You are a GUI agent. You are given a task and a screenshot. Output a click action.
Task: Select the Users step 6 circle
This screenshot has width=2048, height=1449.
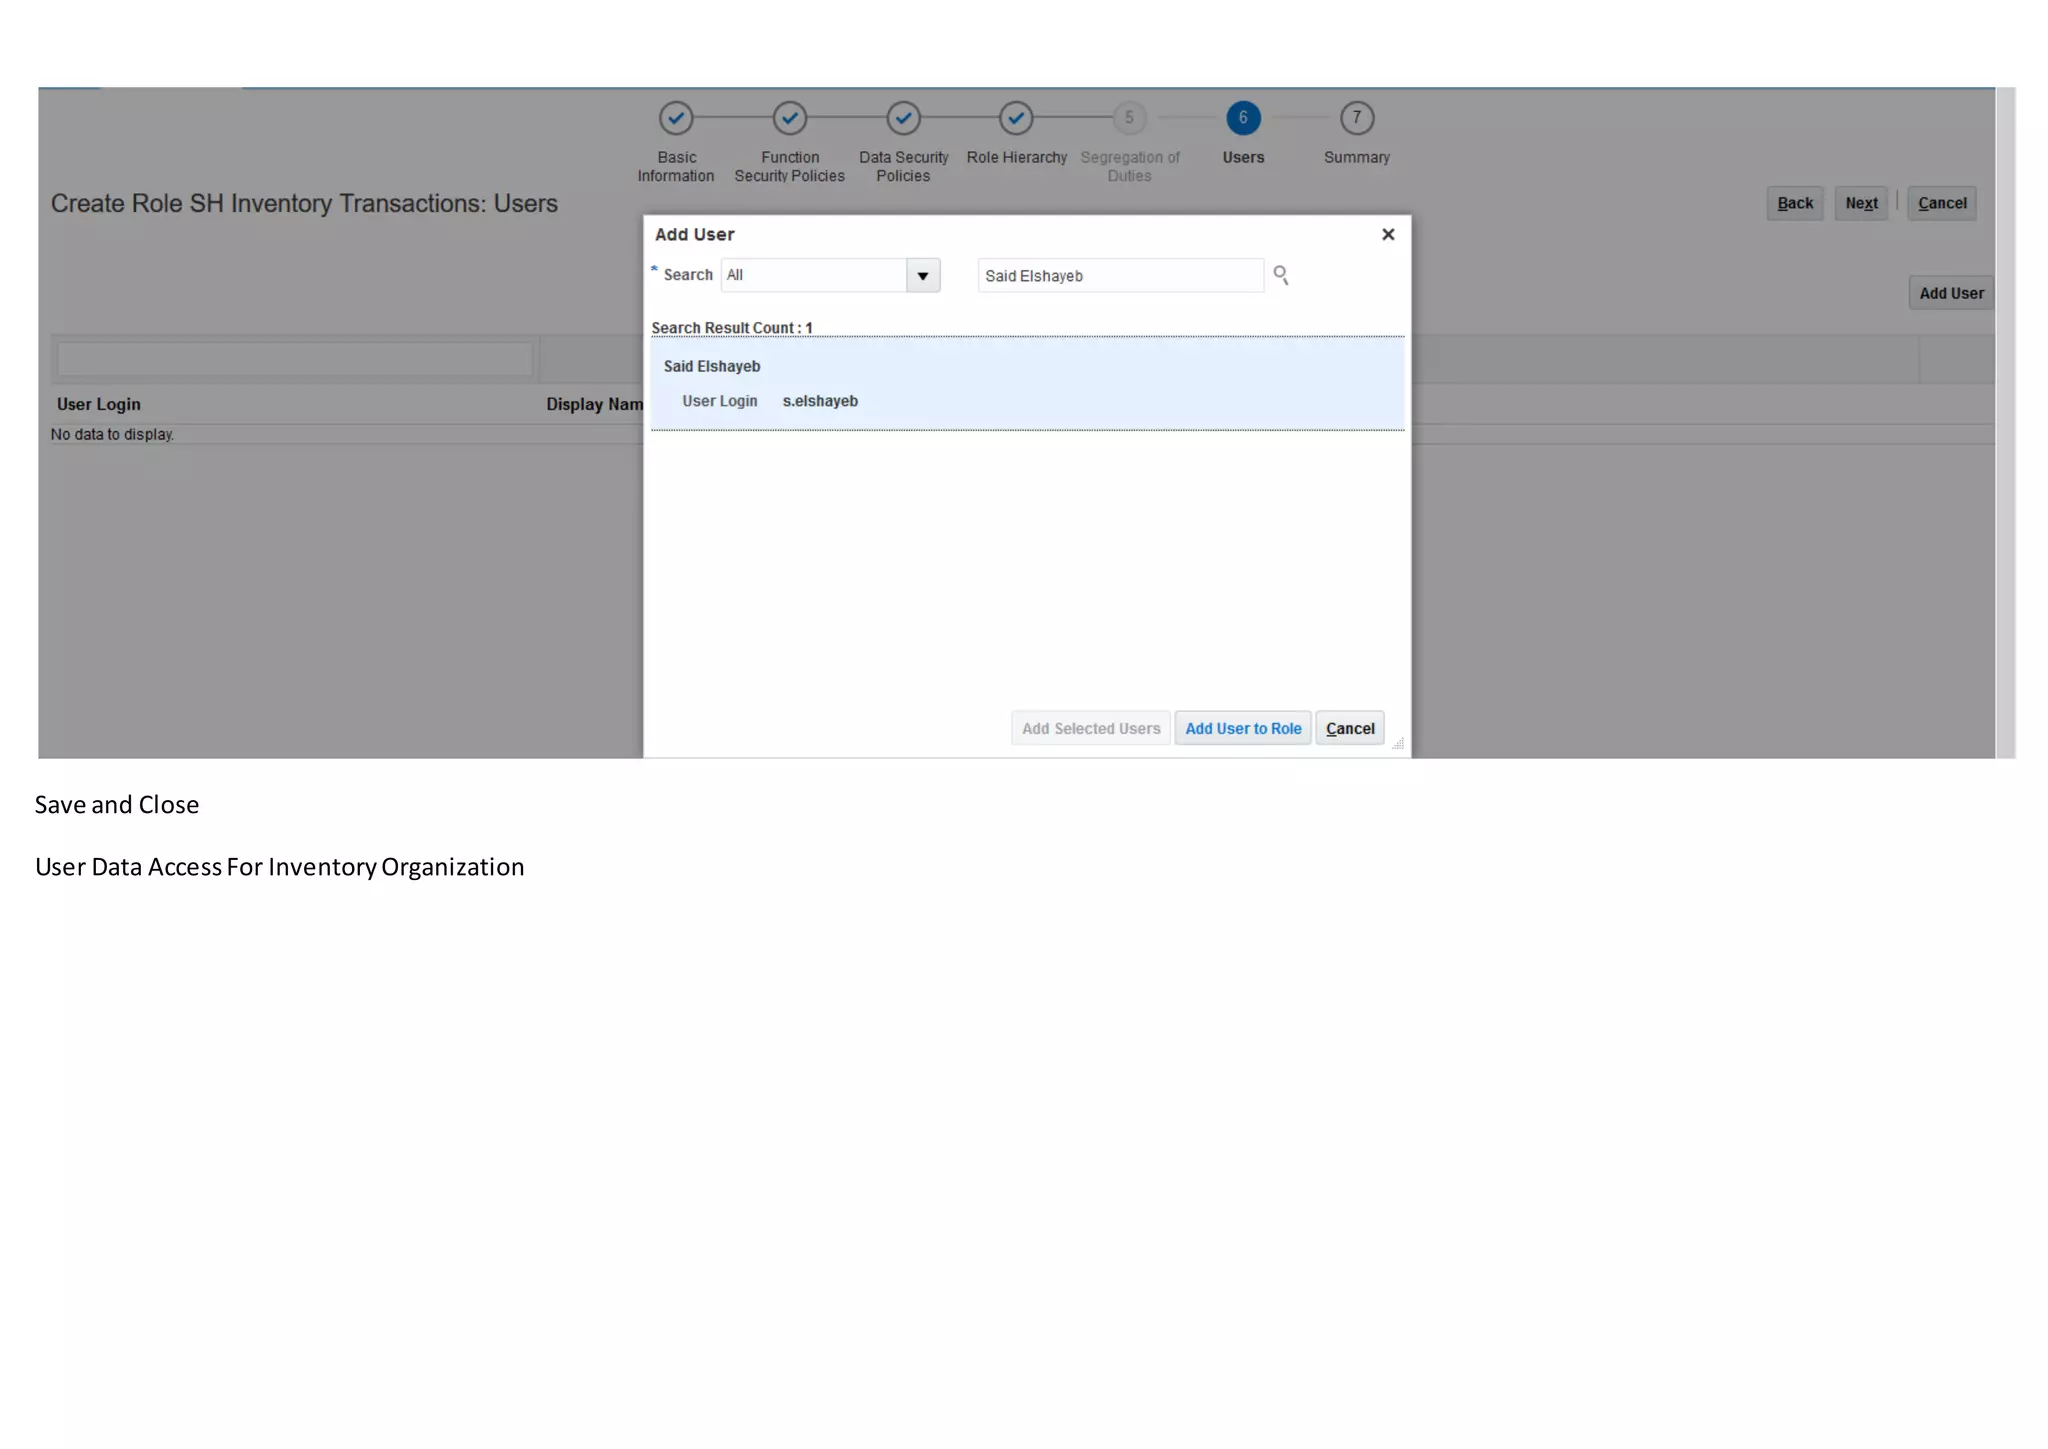[x=1243, y=118]
